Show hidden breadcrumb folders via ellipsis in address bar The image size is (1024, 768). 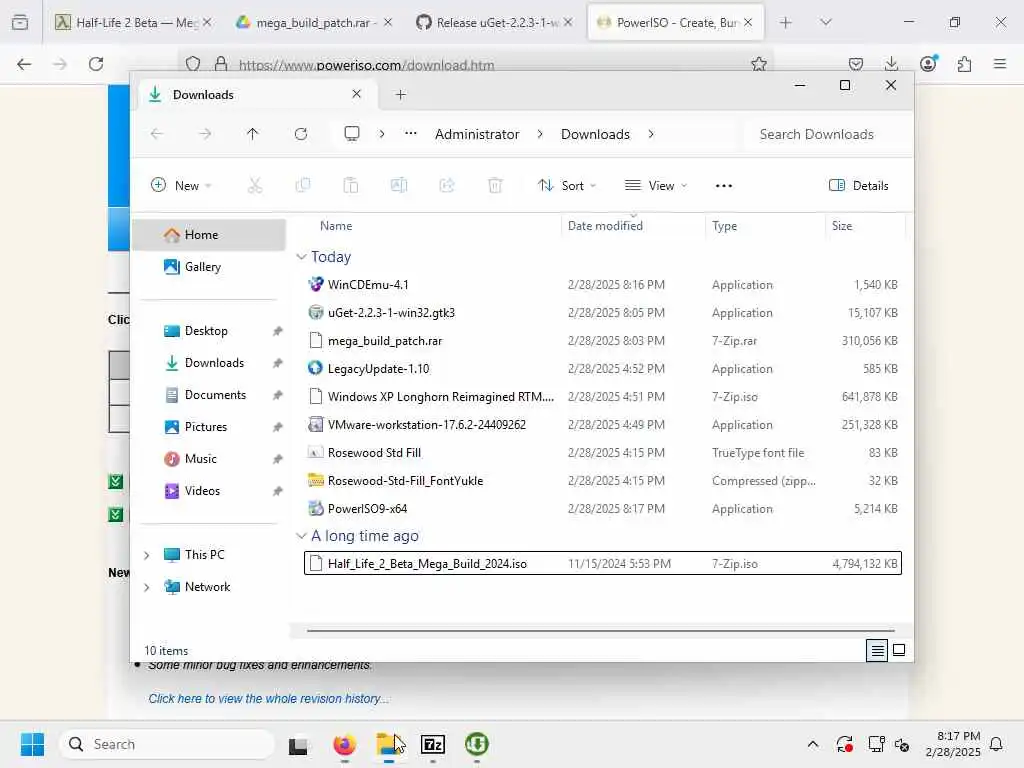point(410,133)
